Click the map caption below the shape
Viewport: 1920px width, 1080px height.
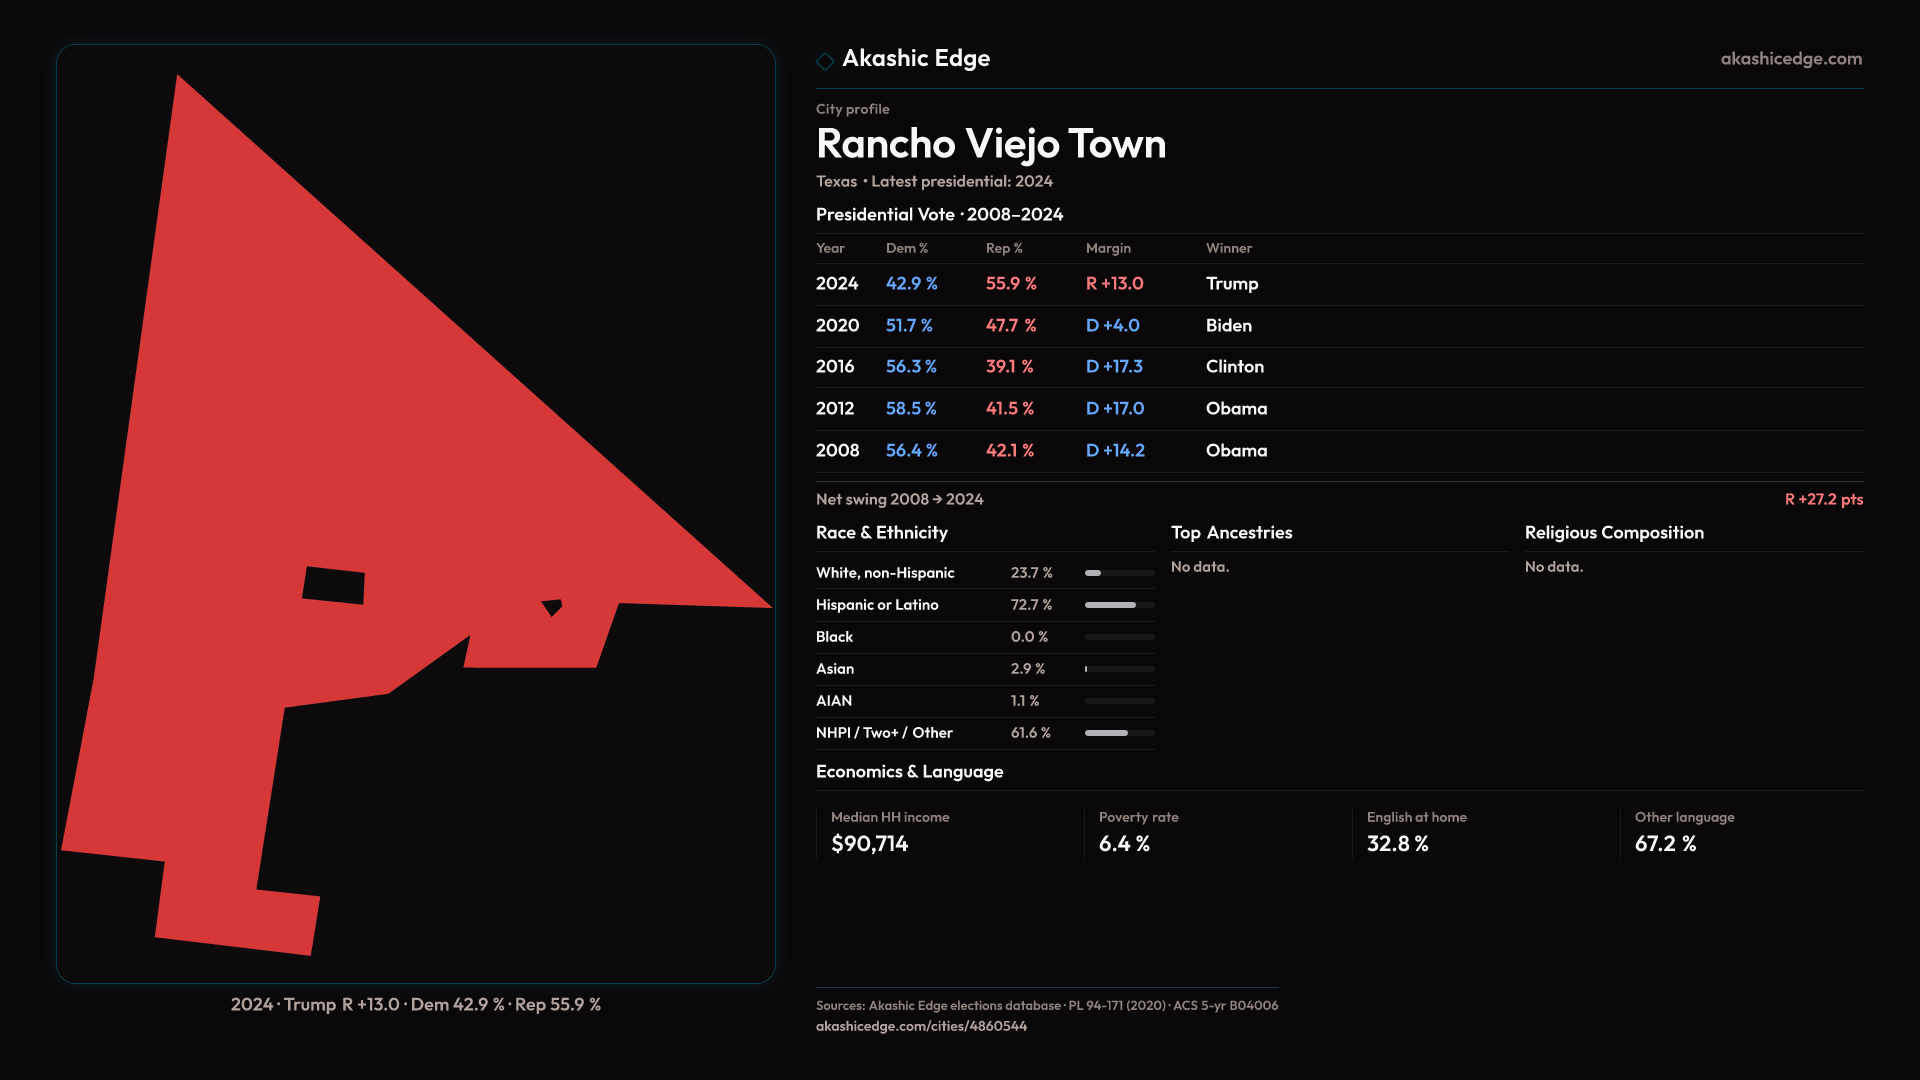(415, 1004)
